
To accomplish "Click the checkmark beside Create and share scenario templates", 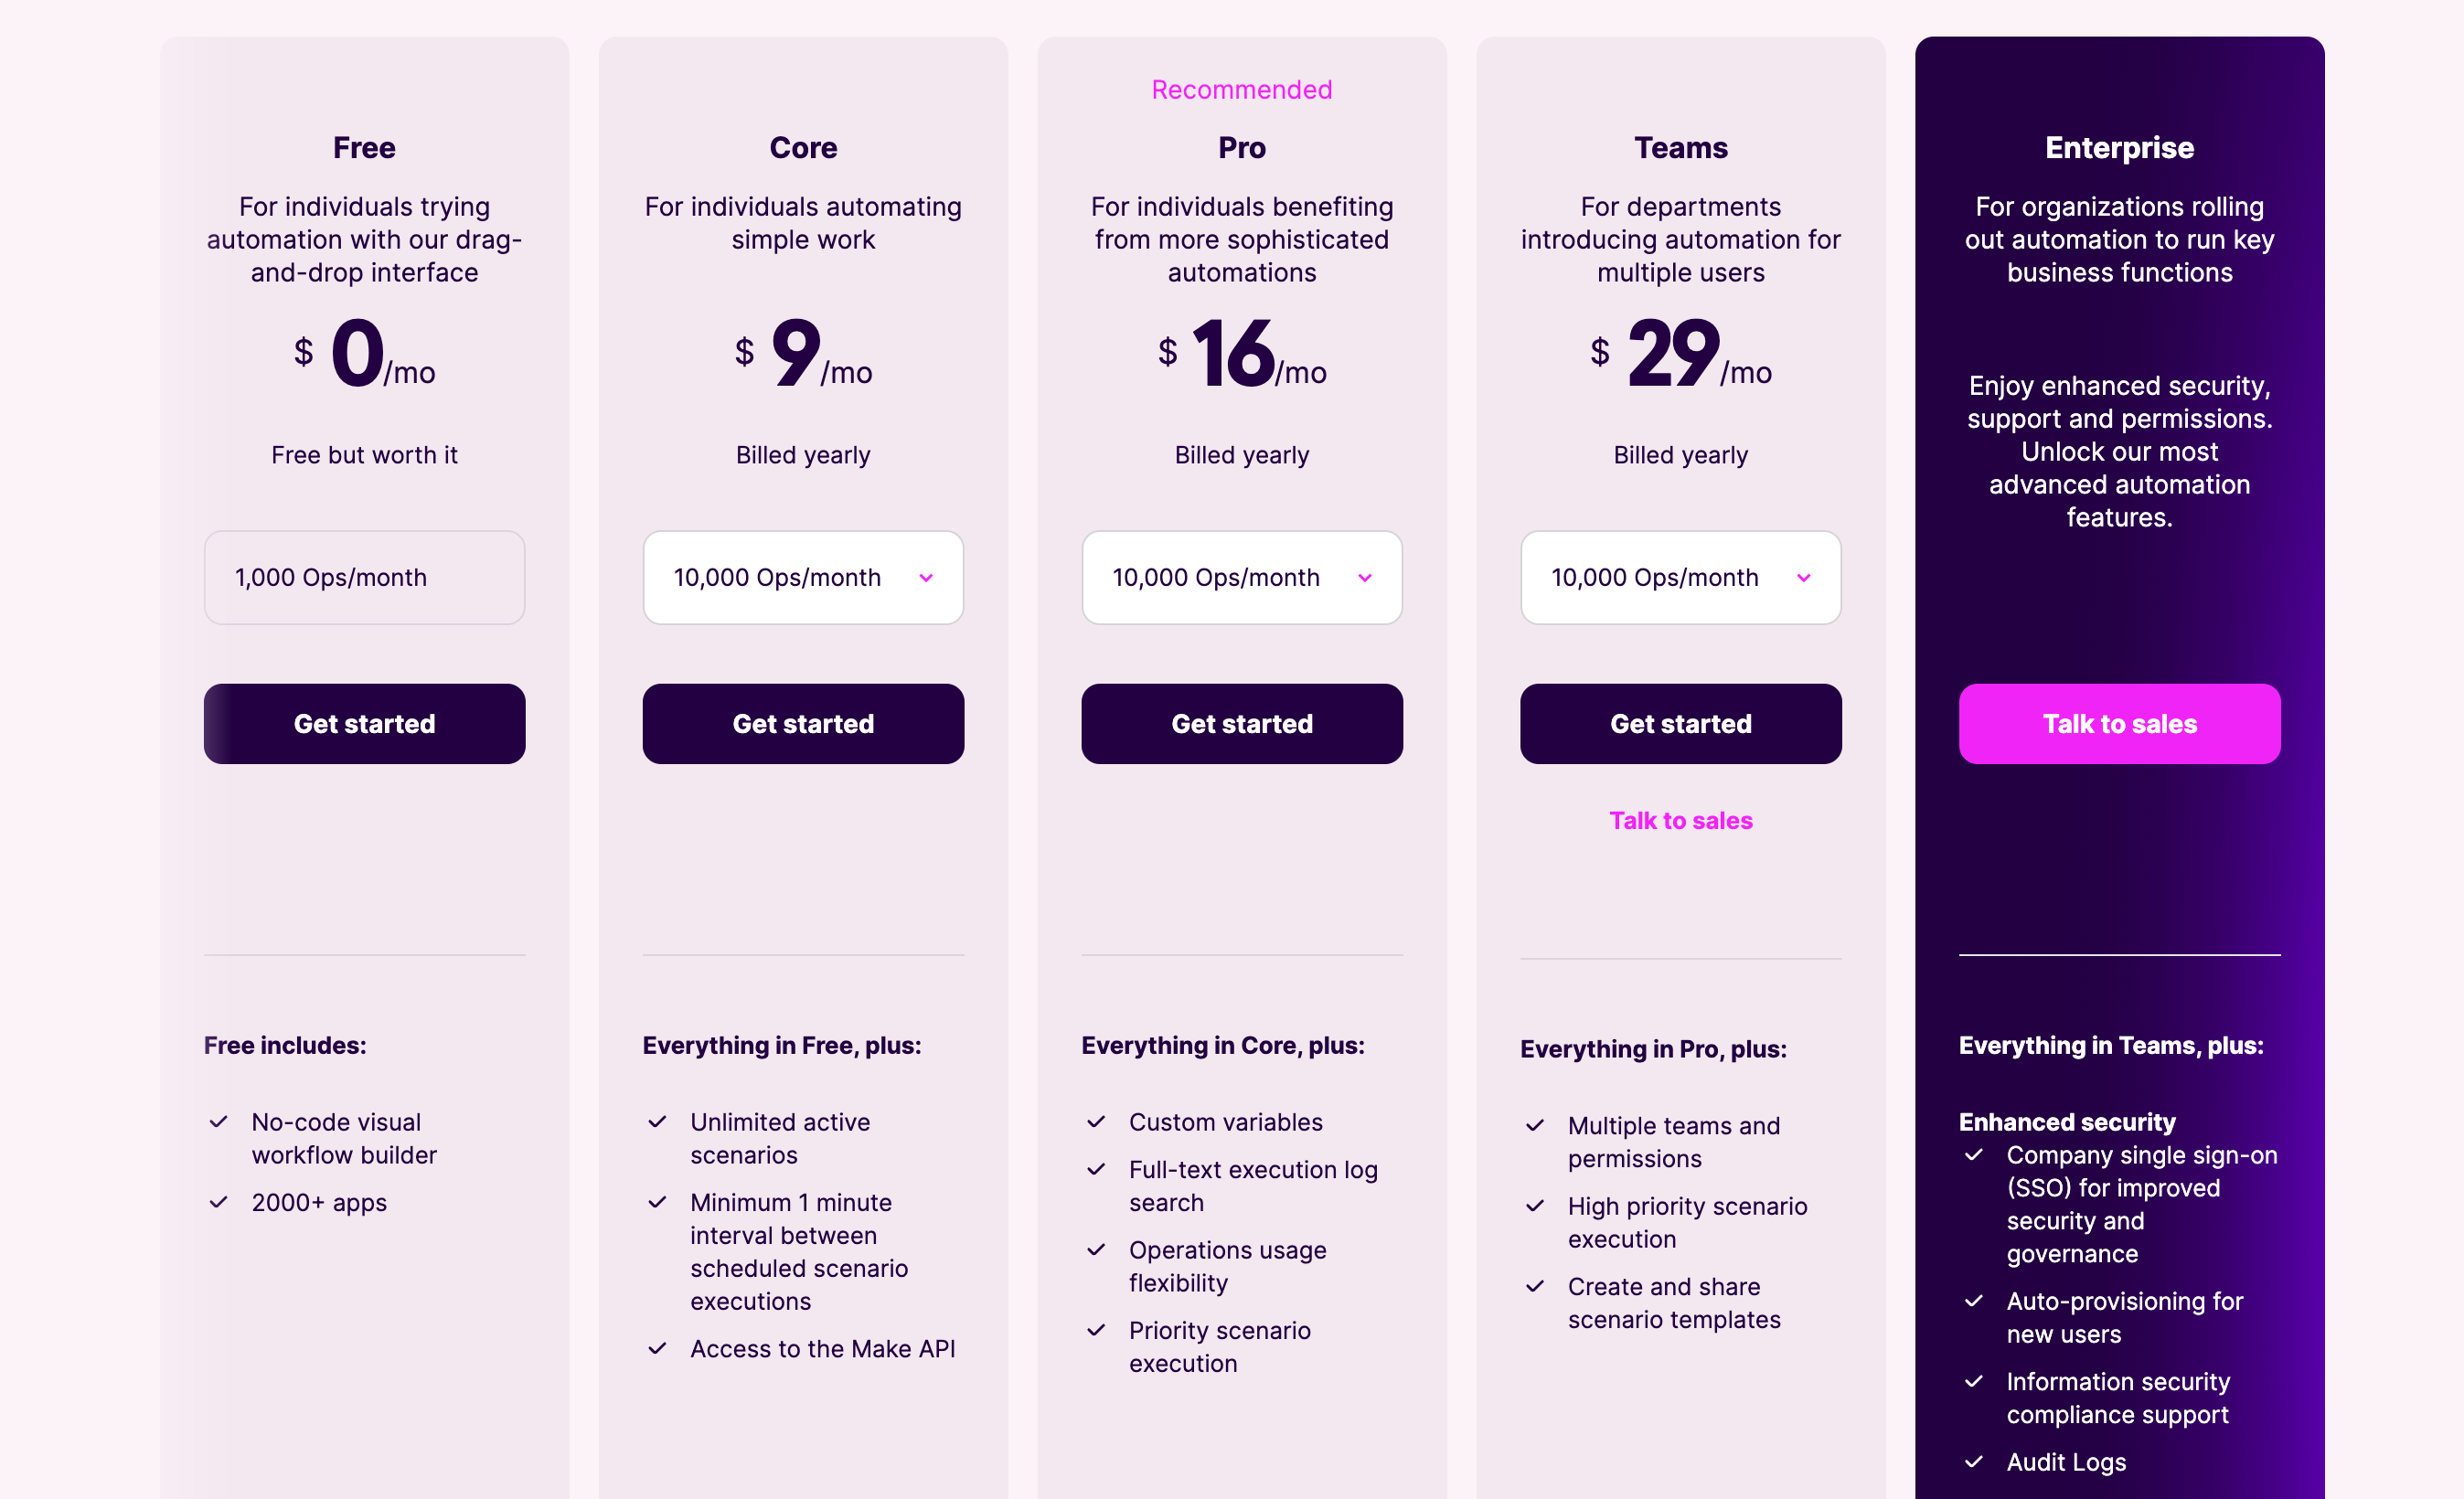I will (x=1537, y=1287).
